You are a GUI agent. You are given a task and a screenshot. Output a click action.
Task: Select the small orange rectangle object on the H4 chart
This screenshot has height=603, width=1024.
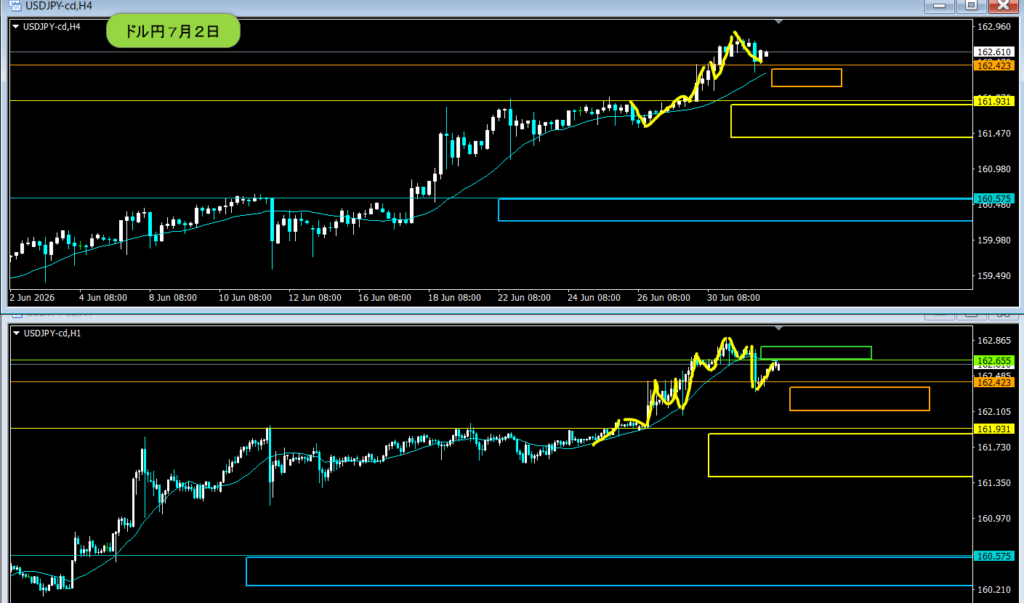click(x=807, y=78)
